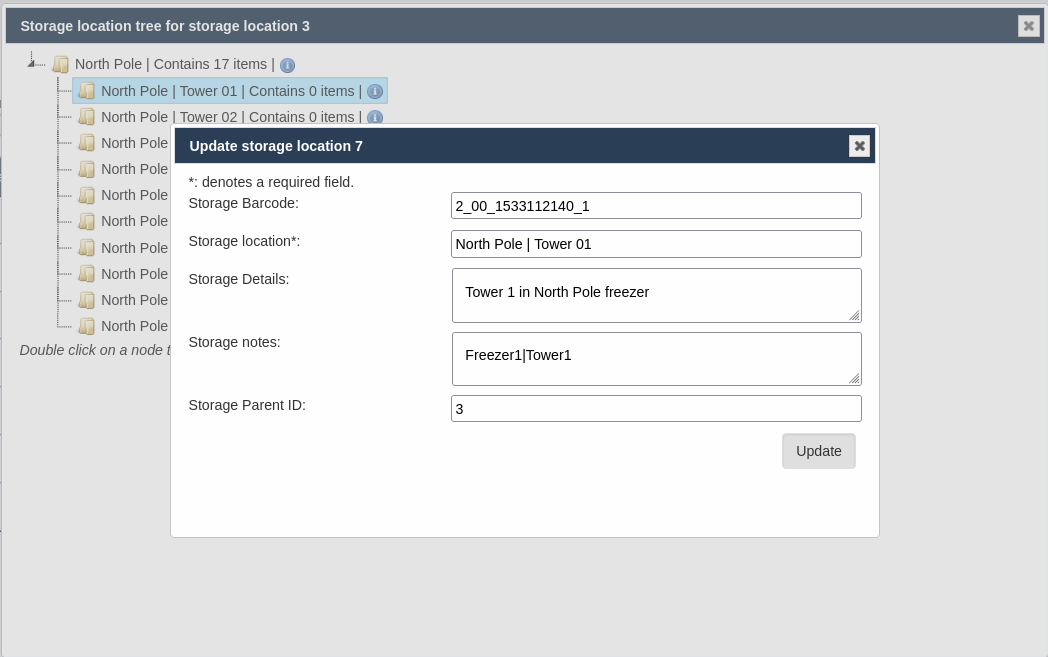Edit the Storage Details text area
This screenshot has height=657, width=1048.
[656, 295]
